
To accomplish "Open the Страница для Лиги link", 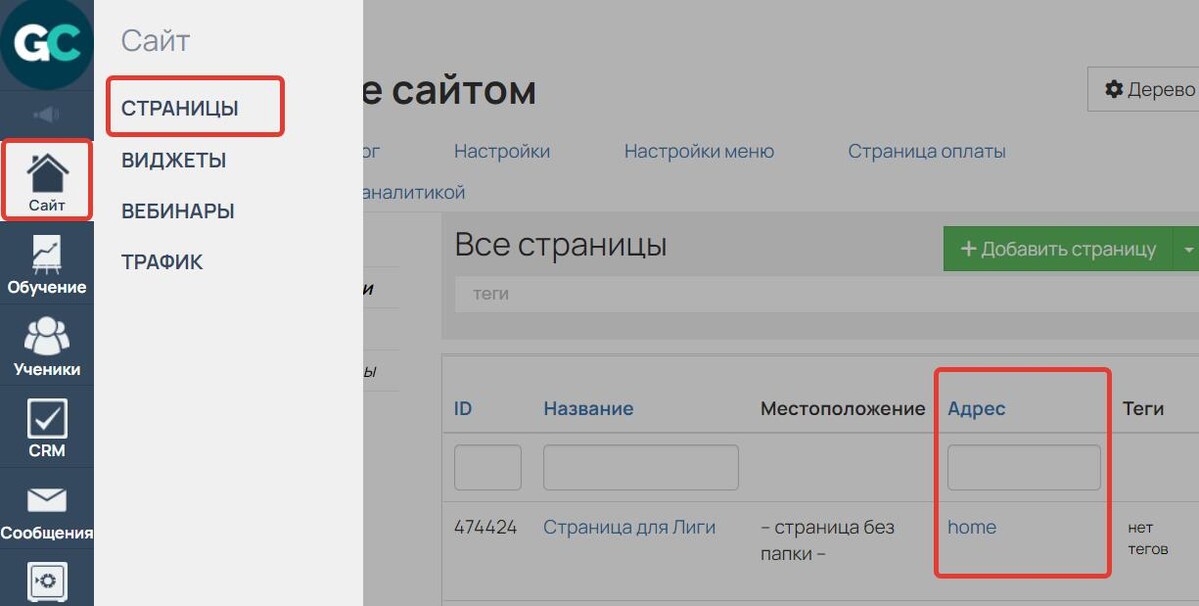I will click(629, 527).
